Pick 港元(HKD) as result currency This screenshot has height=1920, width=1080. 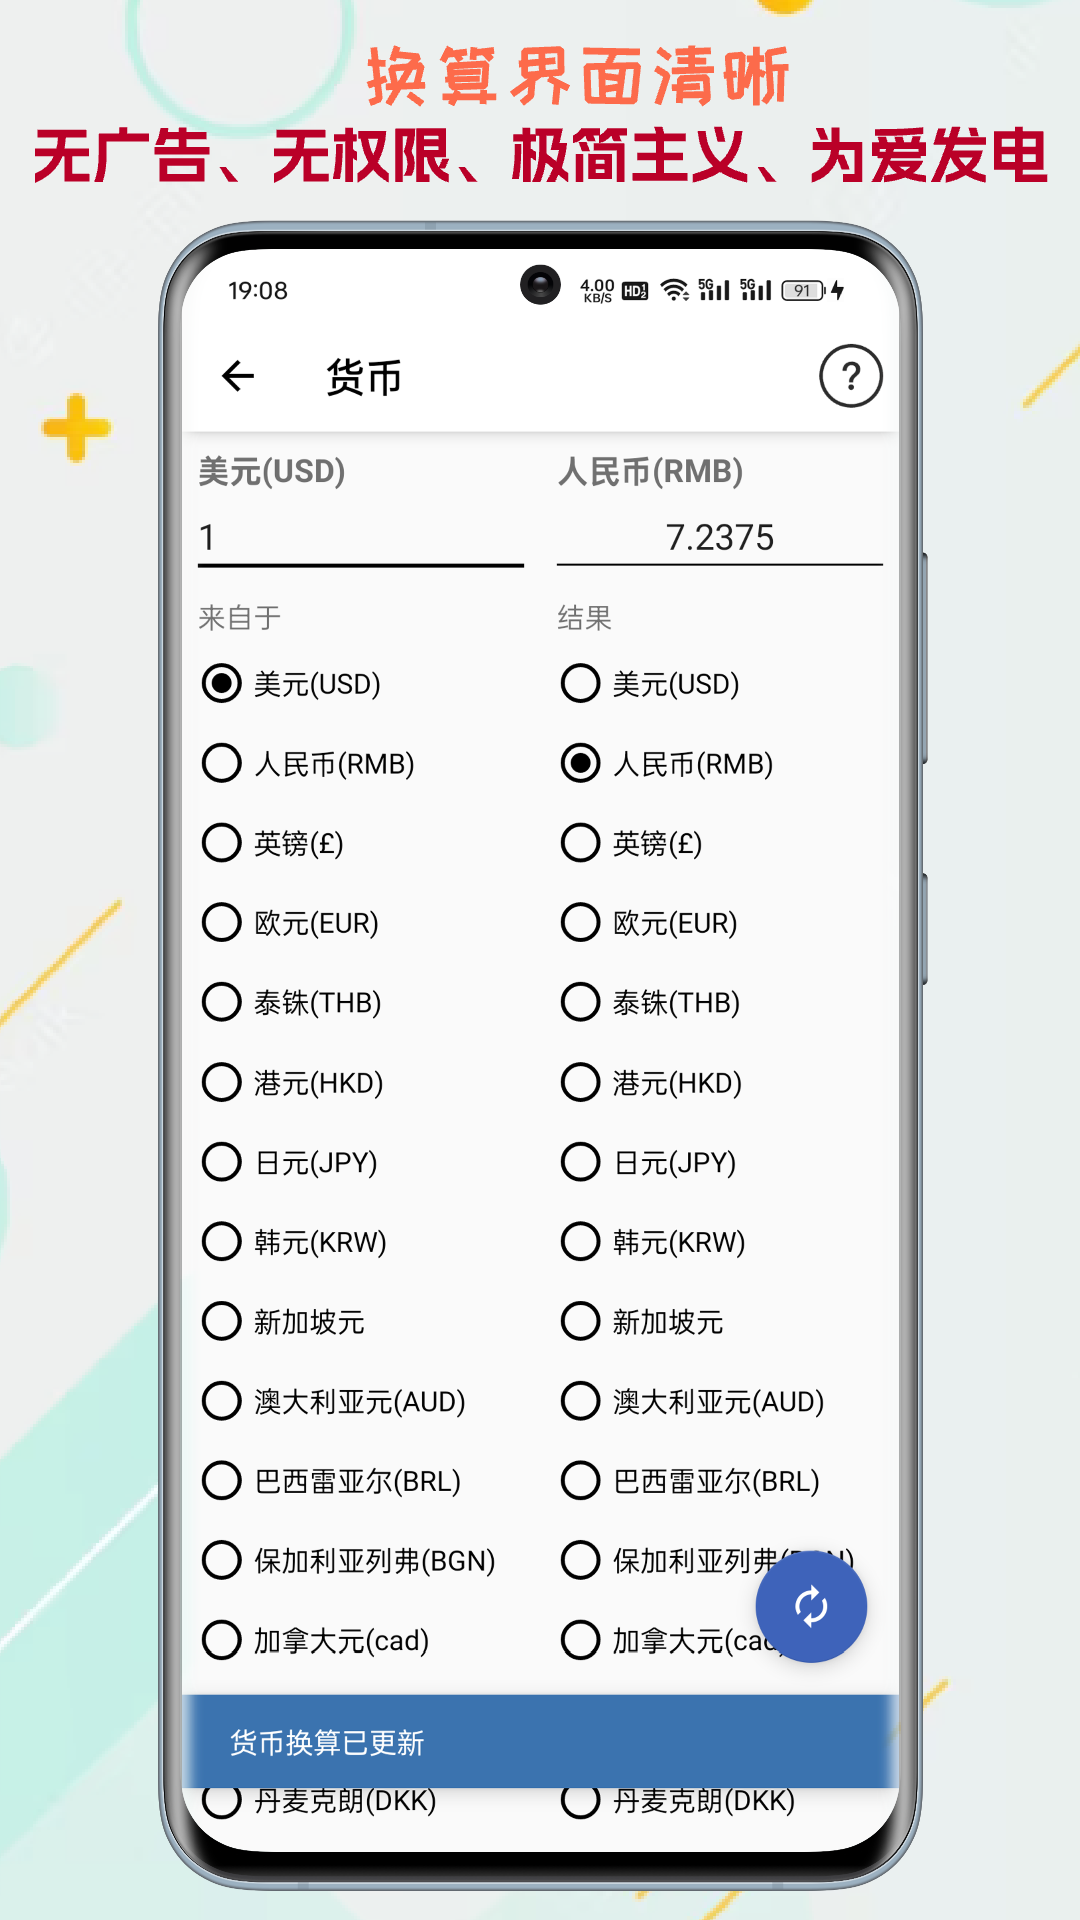580,1082
